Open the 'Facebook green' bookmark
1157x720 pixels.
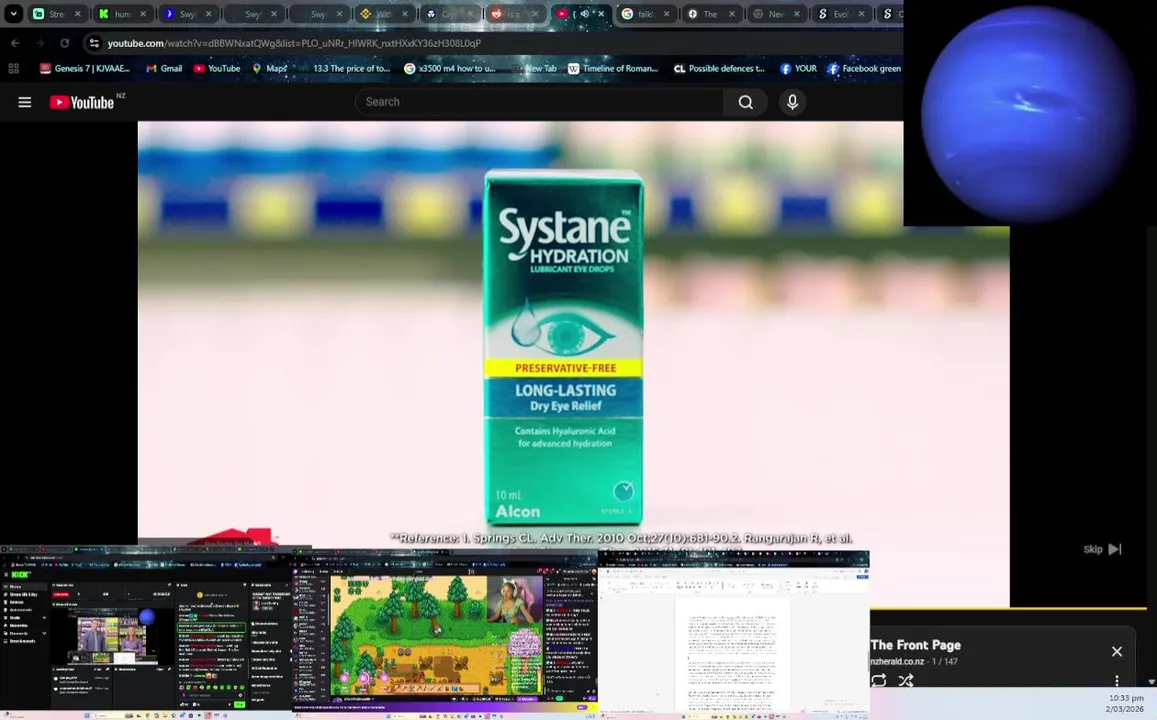pos(863,69)
